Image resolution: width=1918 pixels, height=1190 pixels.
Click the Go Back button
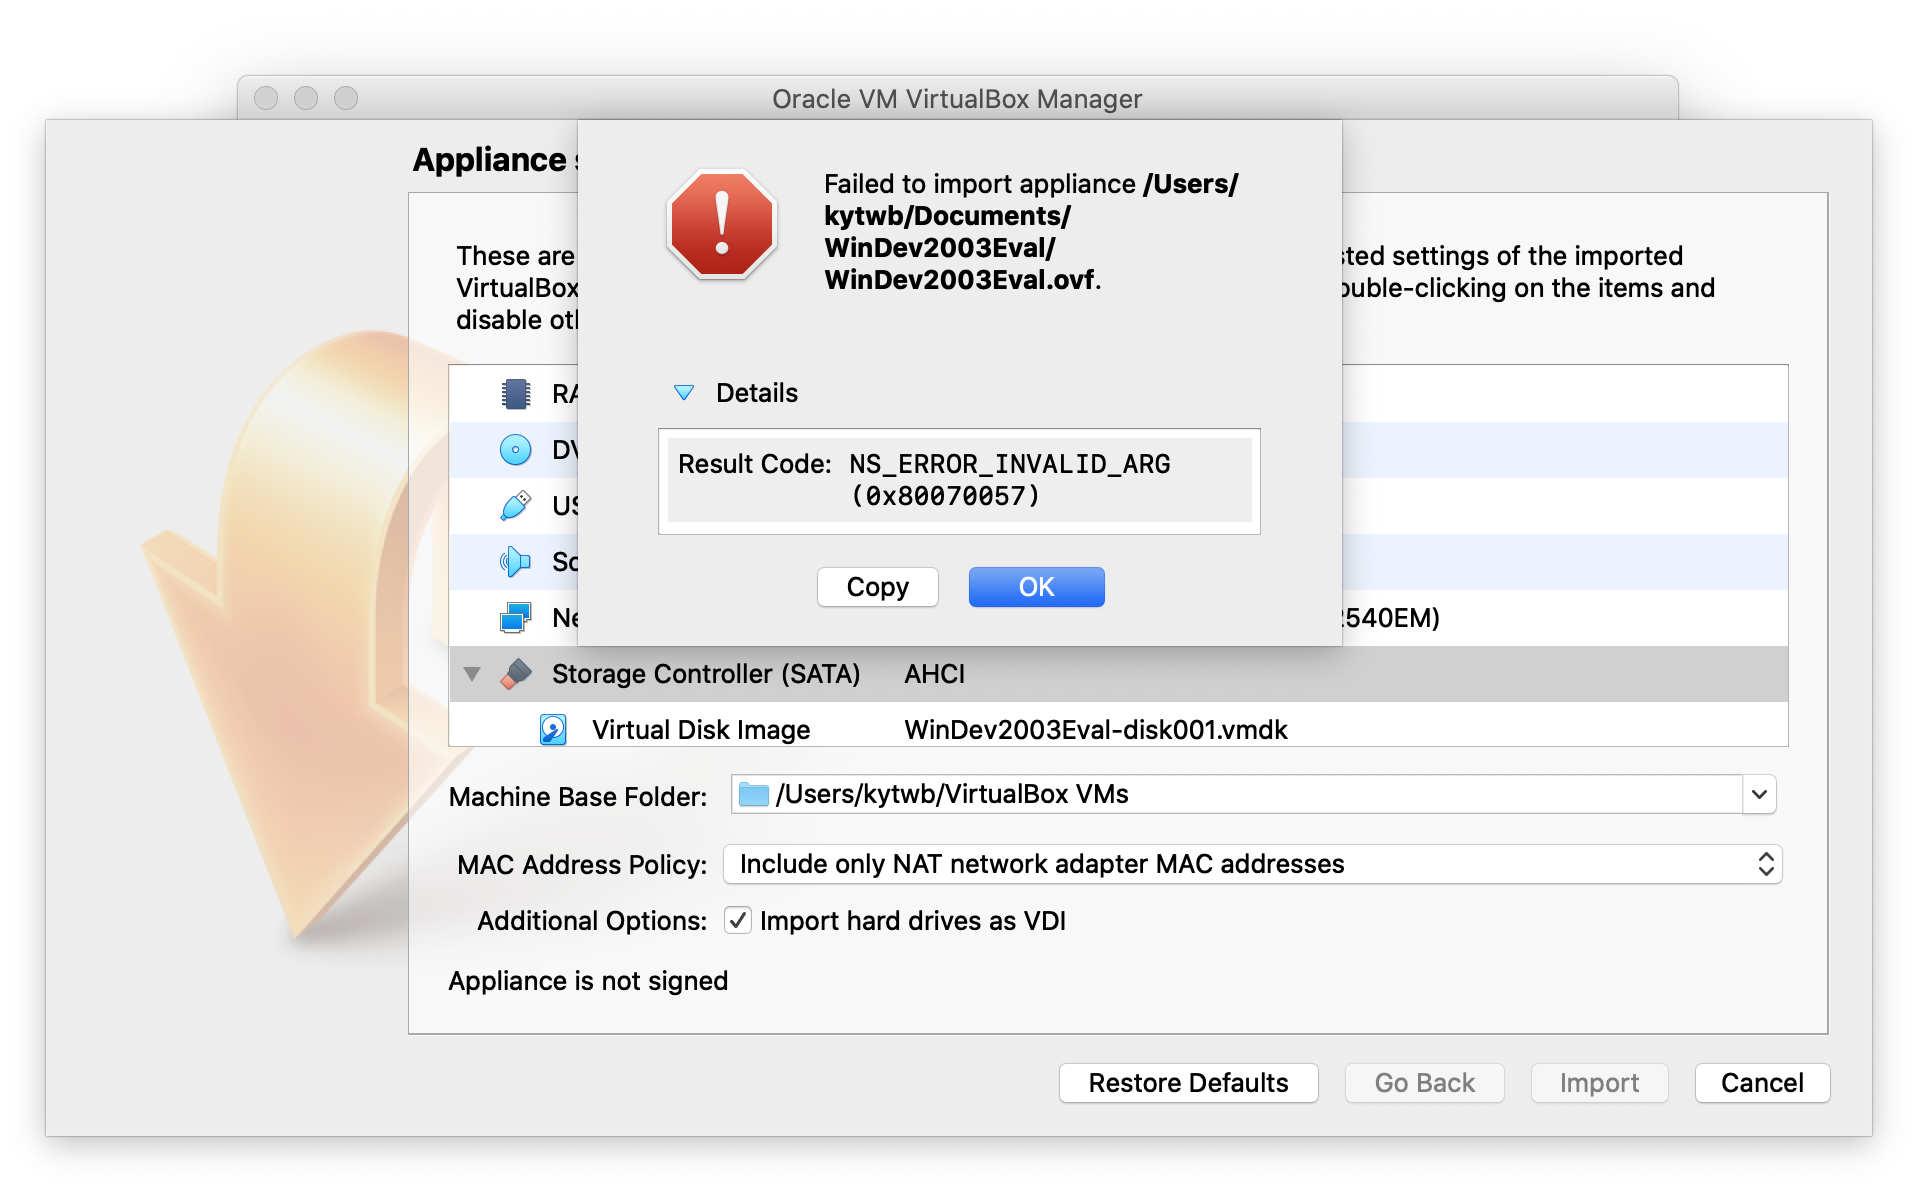(1424, 1083)
